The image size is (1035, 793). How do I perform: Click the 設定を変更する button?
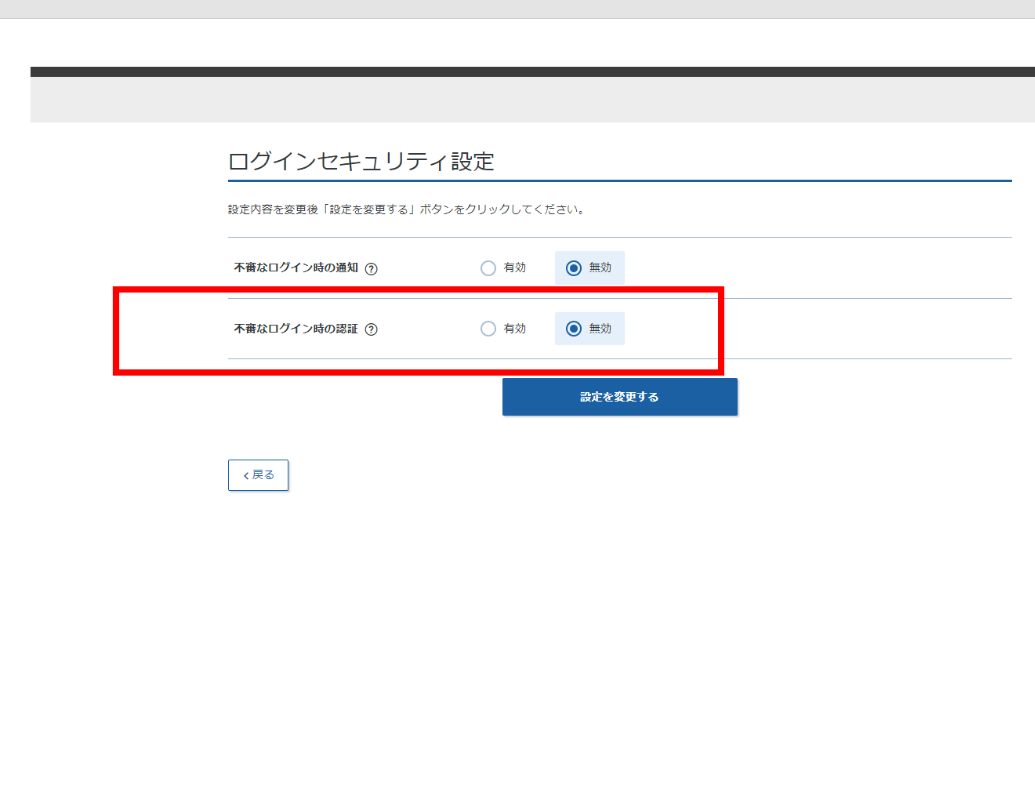tap(620, 397)
